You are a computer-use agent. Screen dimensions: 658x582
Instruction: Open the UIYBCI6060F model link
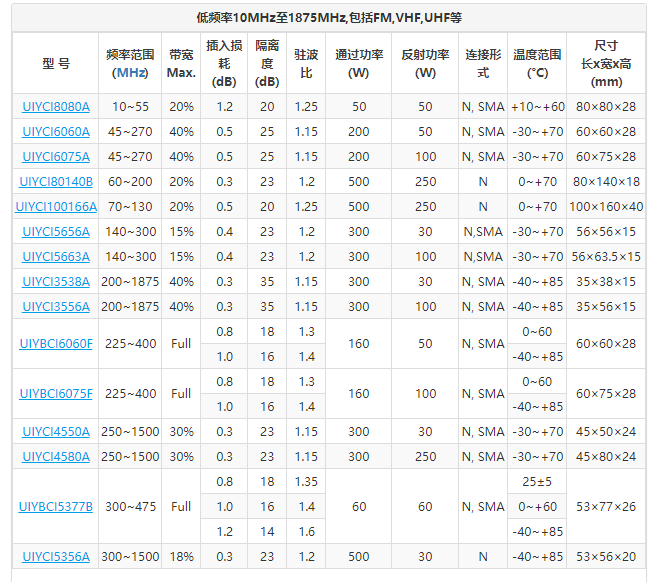click(x=56, y=344)
